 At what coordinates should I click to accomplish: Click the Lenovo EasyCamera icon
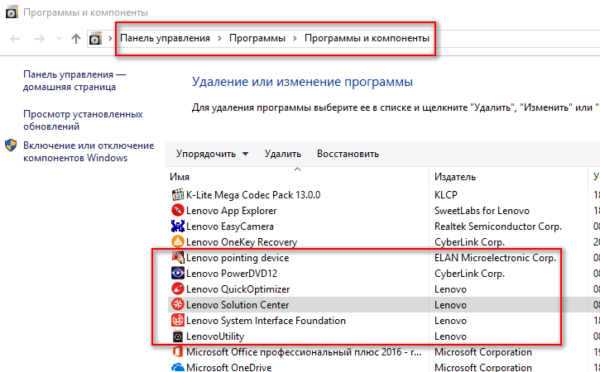coord(178,226)
